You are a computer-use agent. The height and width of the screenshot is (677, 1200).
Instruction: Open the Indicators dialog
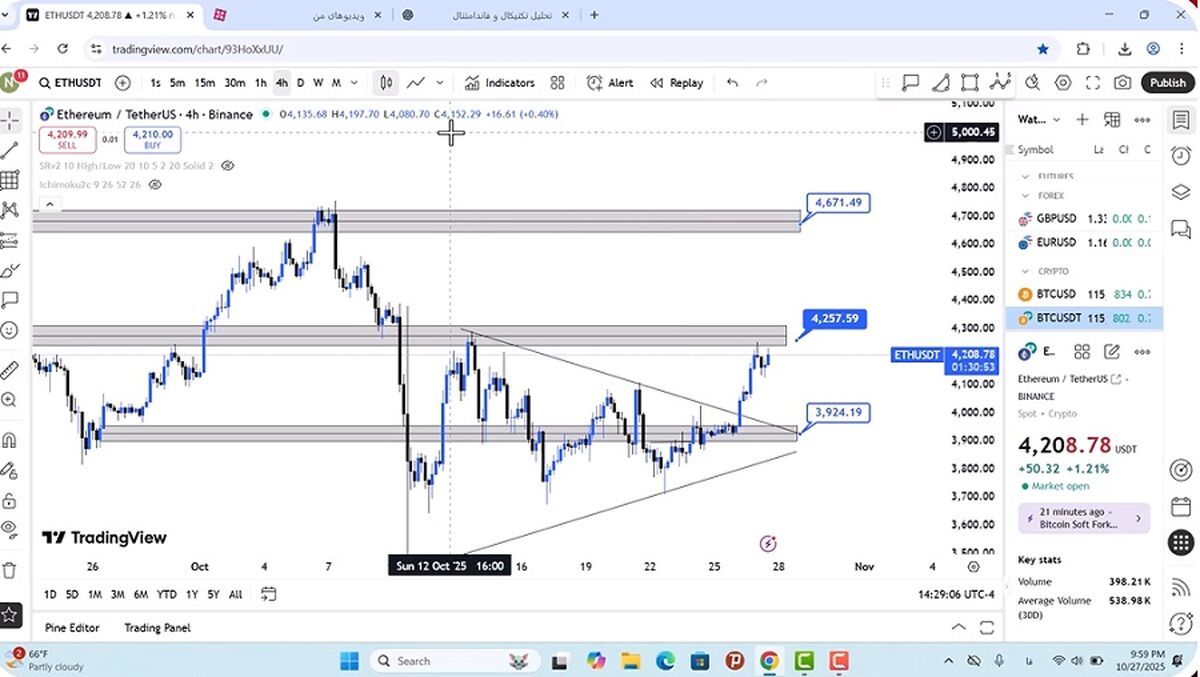coord(499,83)
